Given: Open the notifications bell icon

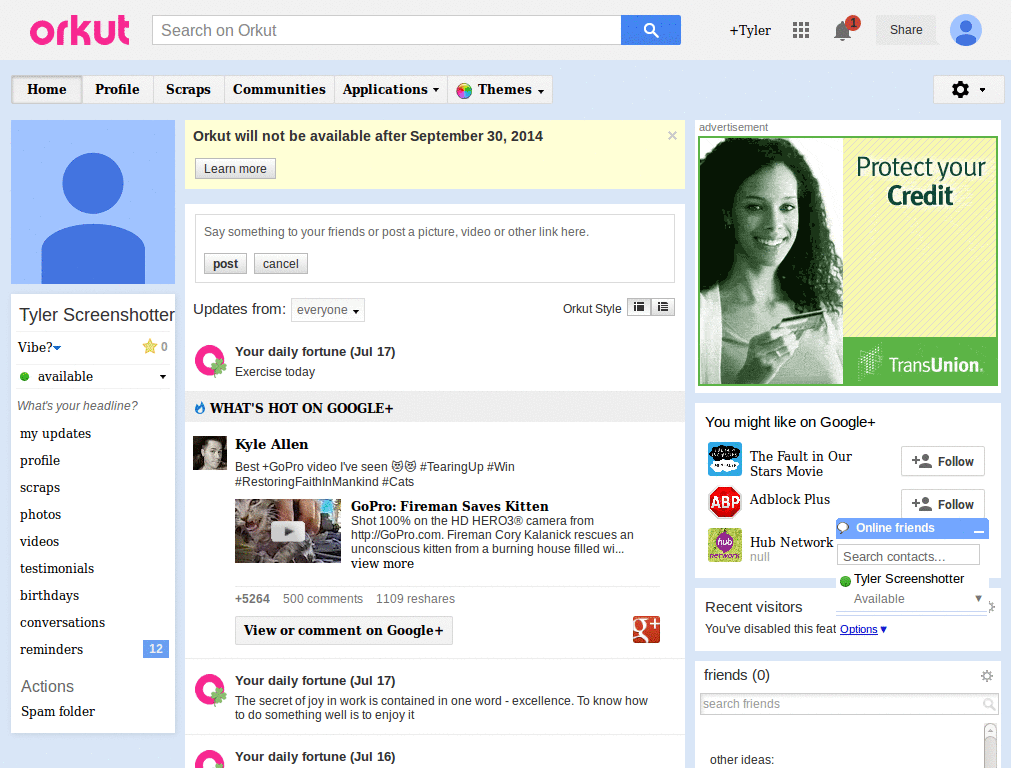Looking at the screenshot, I should (x=843, y=31).
